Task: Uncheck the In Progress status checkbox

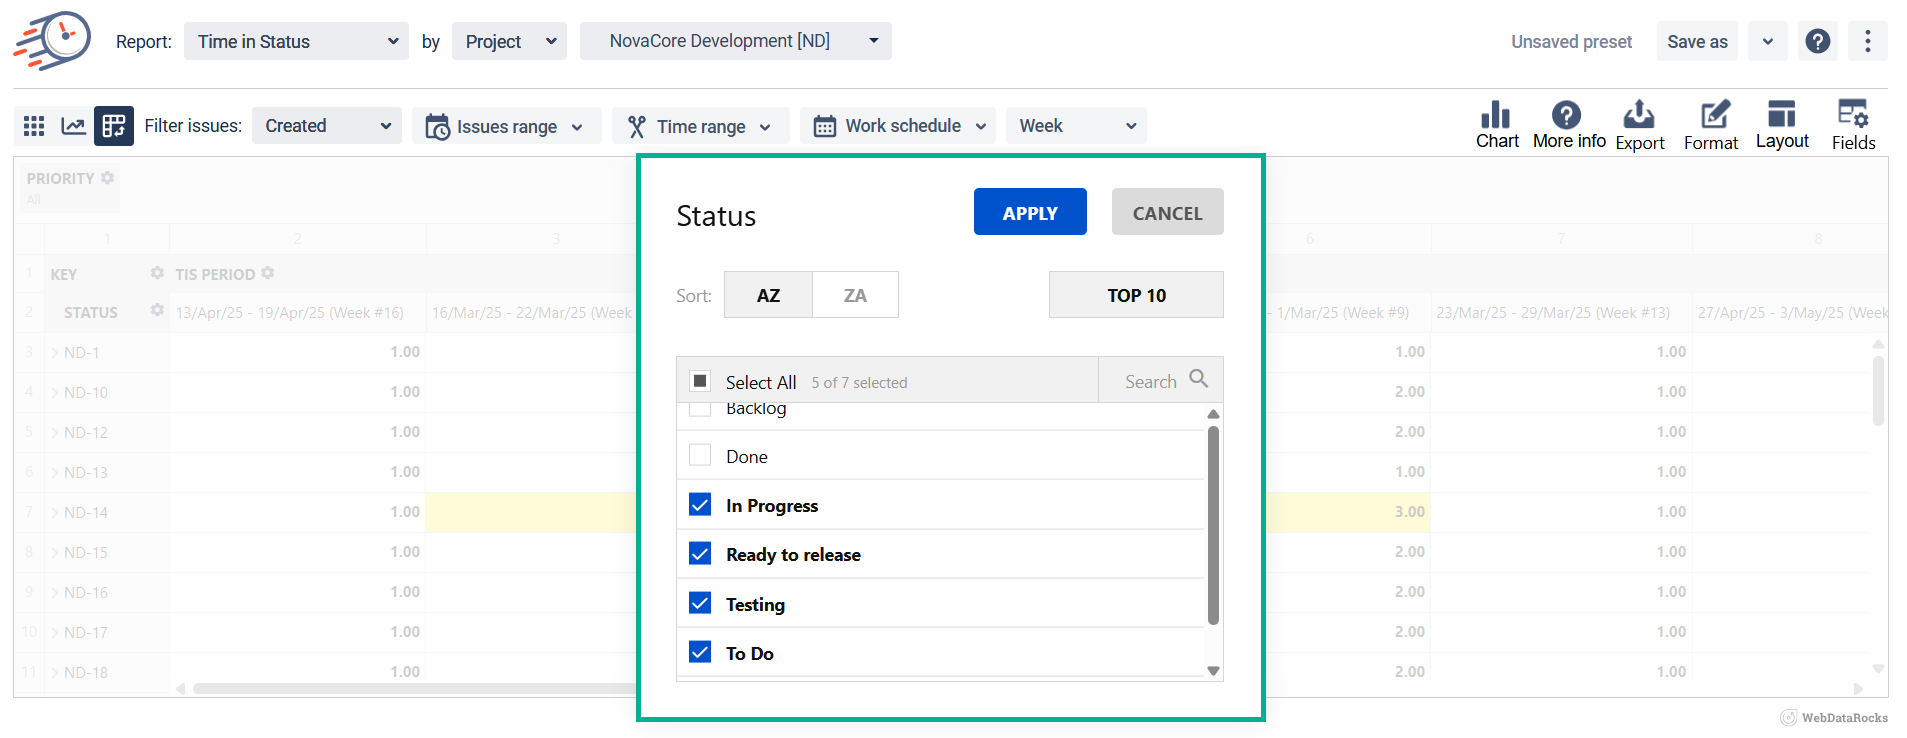Action: [x=700, y=505]
